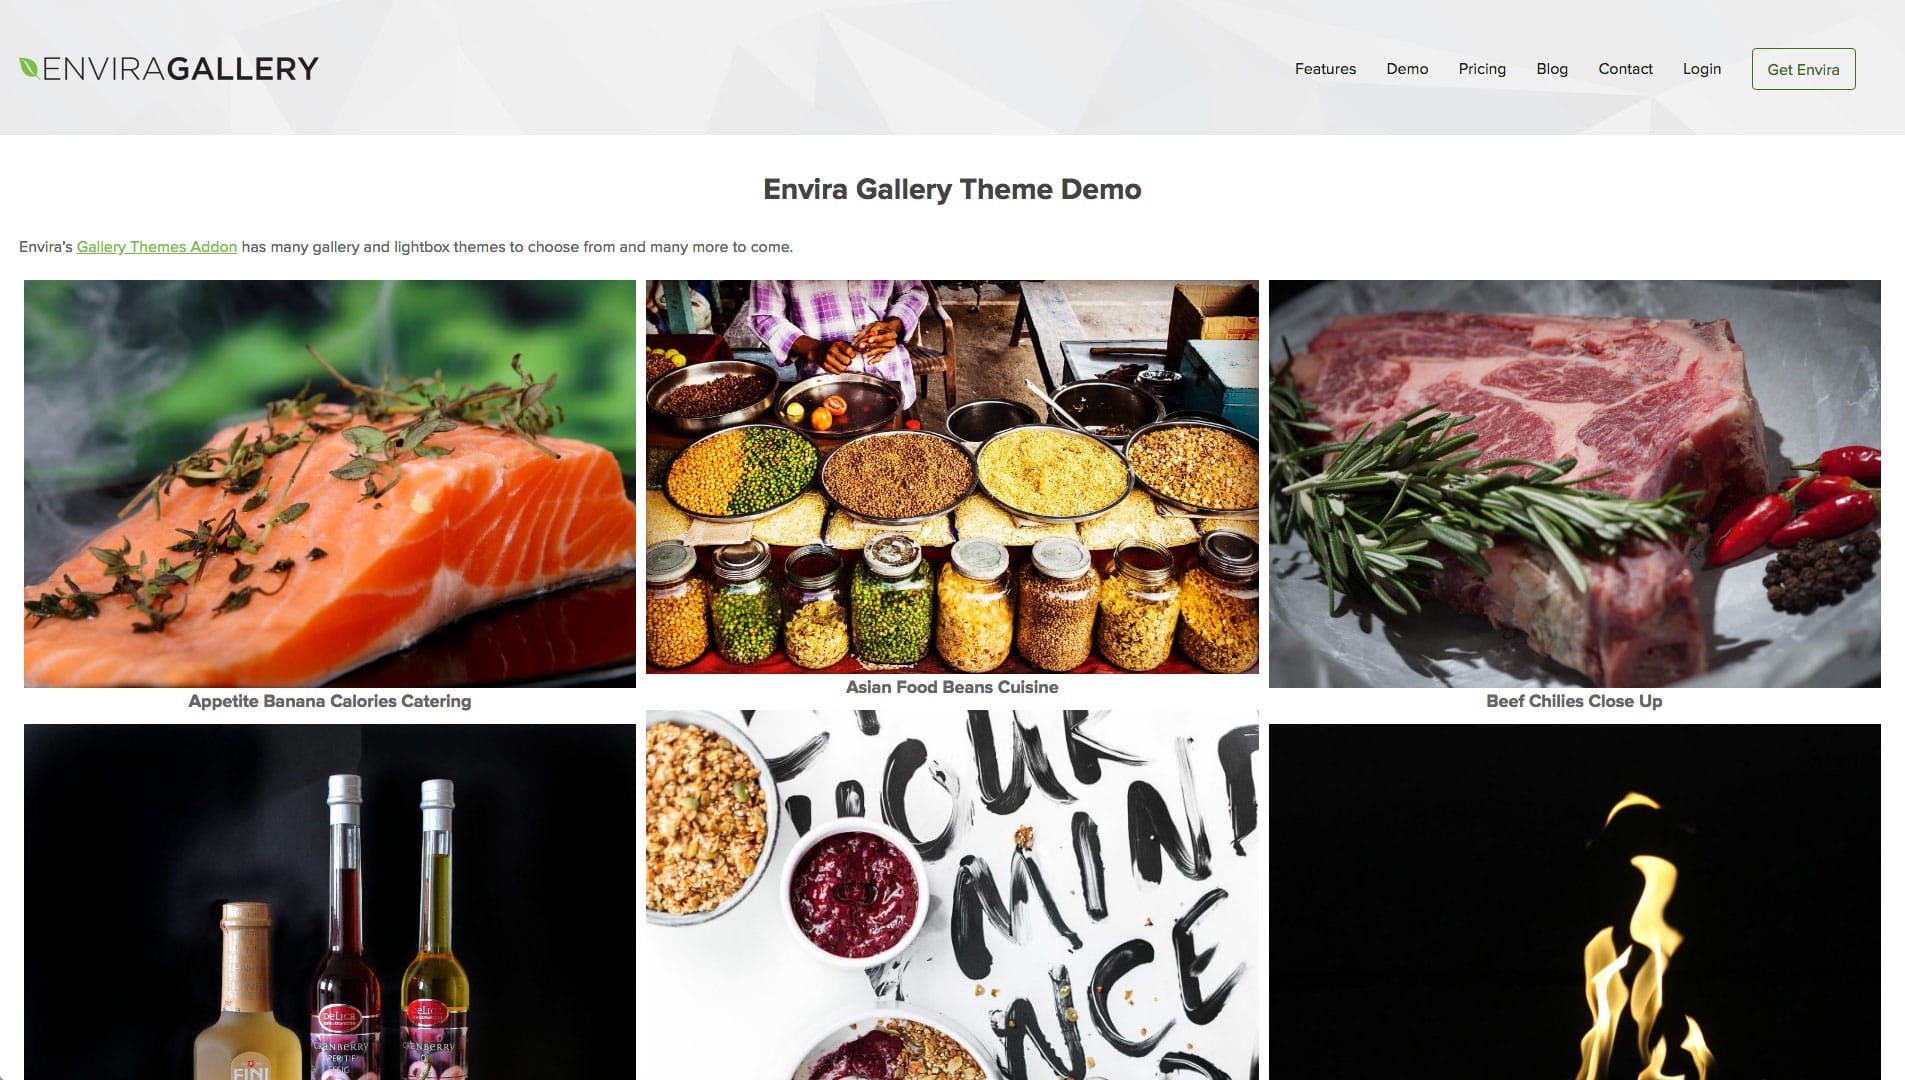
Task: Open the raw beef with chilies photo
Action: (1574, 484)
